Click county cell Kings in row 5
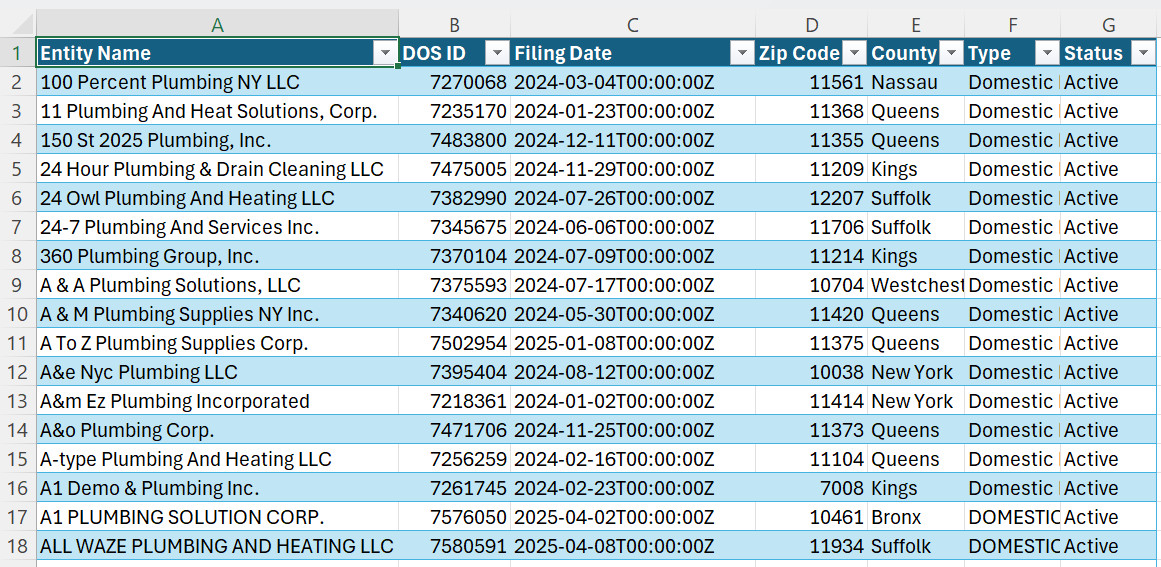This screenshot has width=1161, height=567. coord(916,169)
